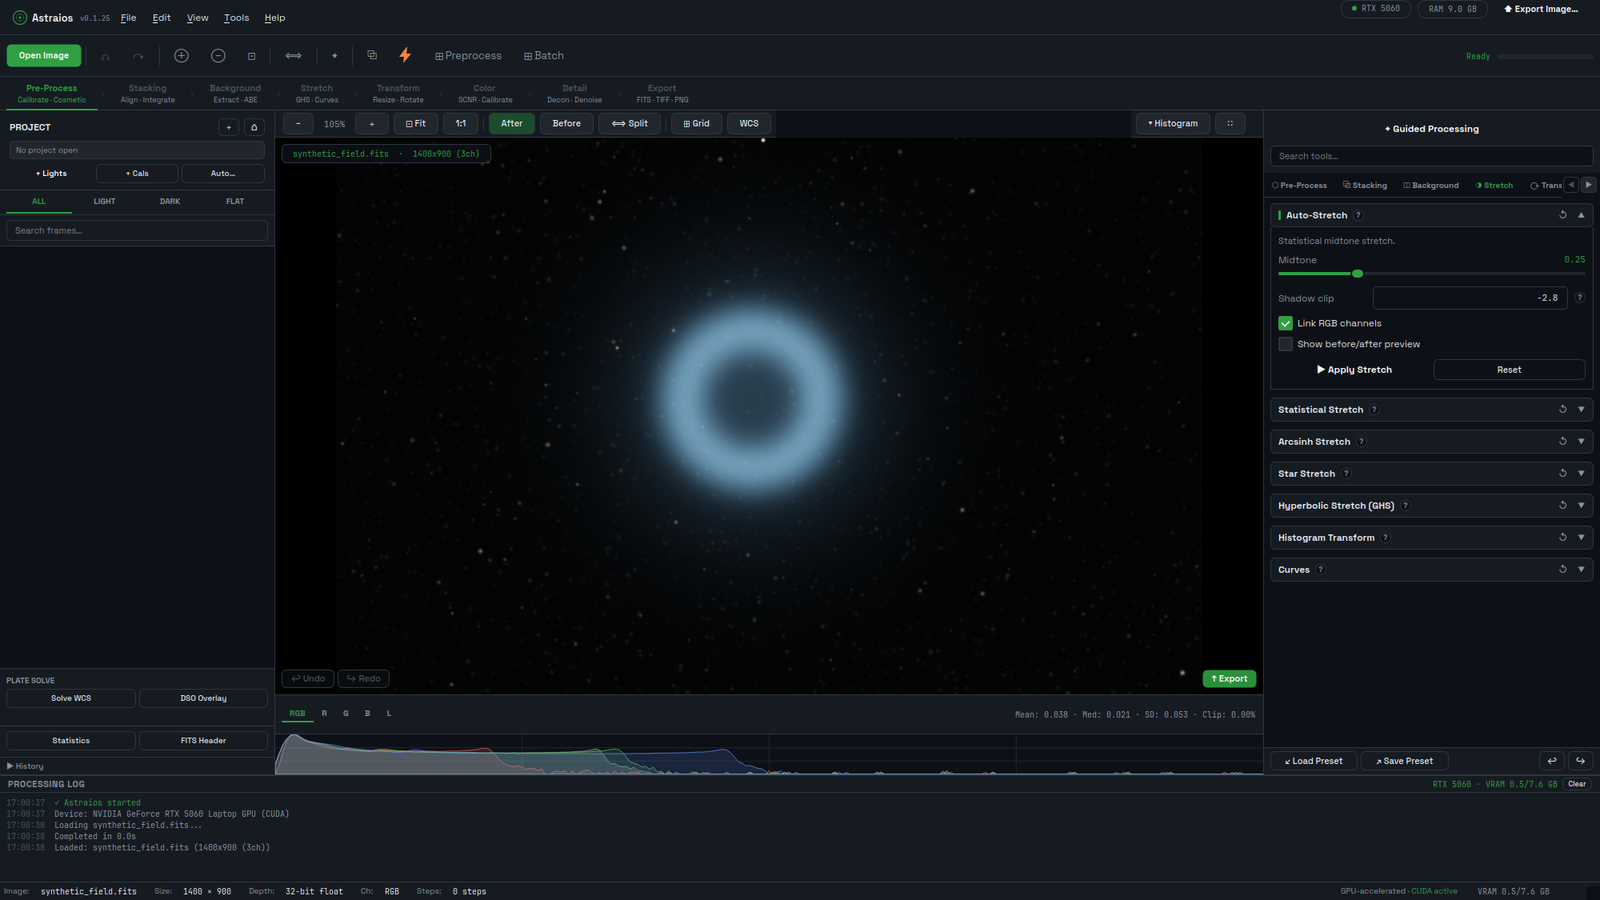
Task: Click the FITS Header button
Action: click(x=203, y=741)
